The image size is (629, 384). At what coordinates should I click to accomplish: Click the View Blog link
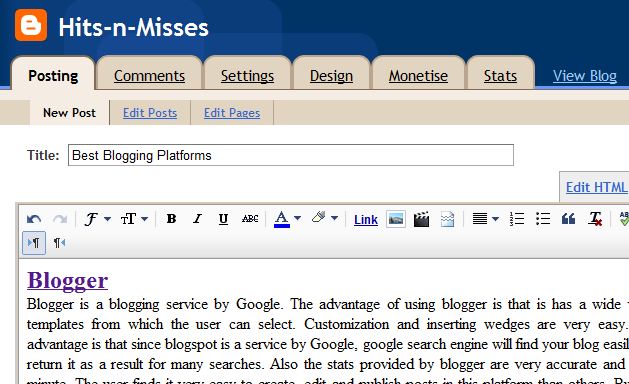pos(584,75)
